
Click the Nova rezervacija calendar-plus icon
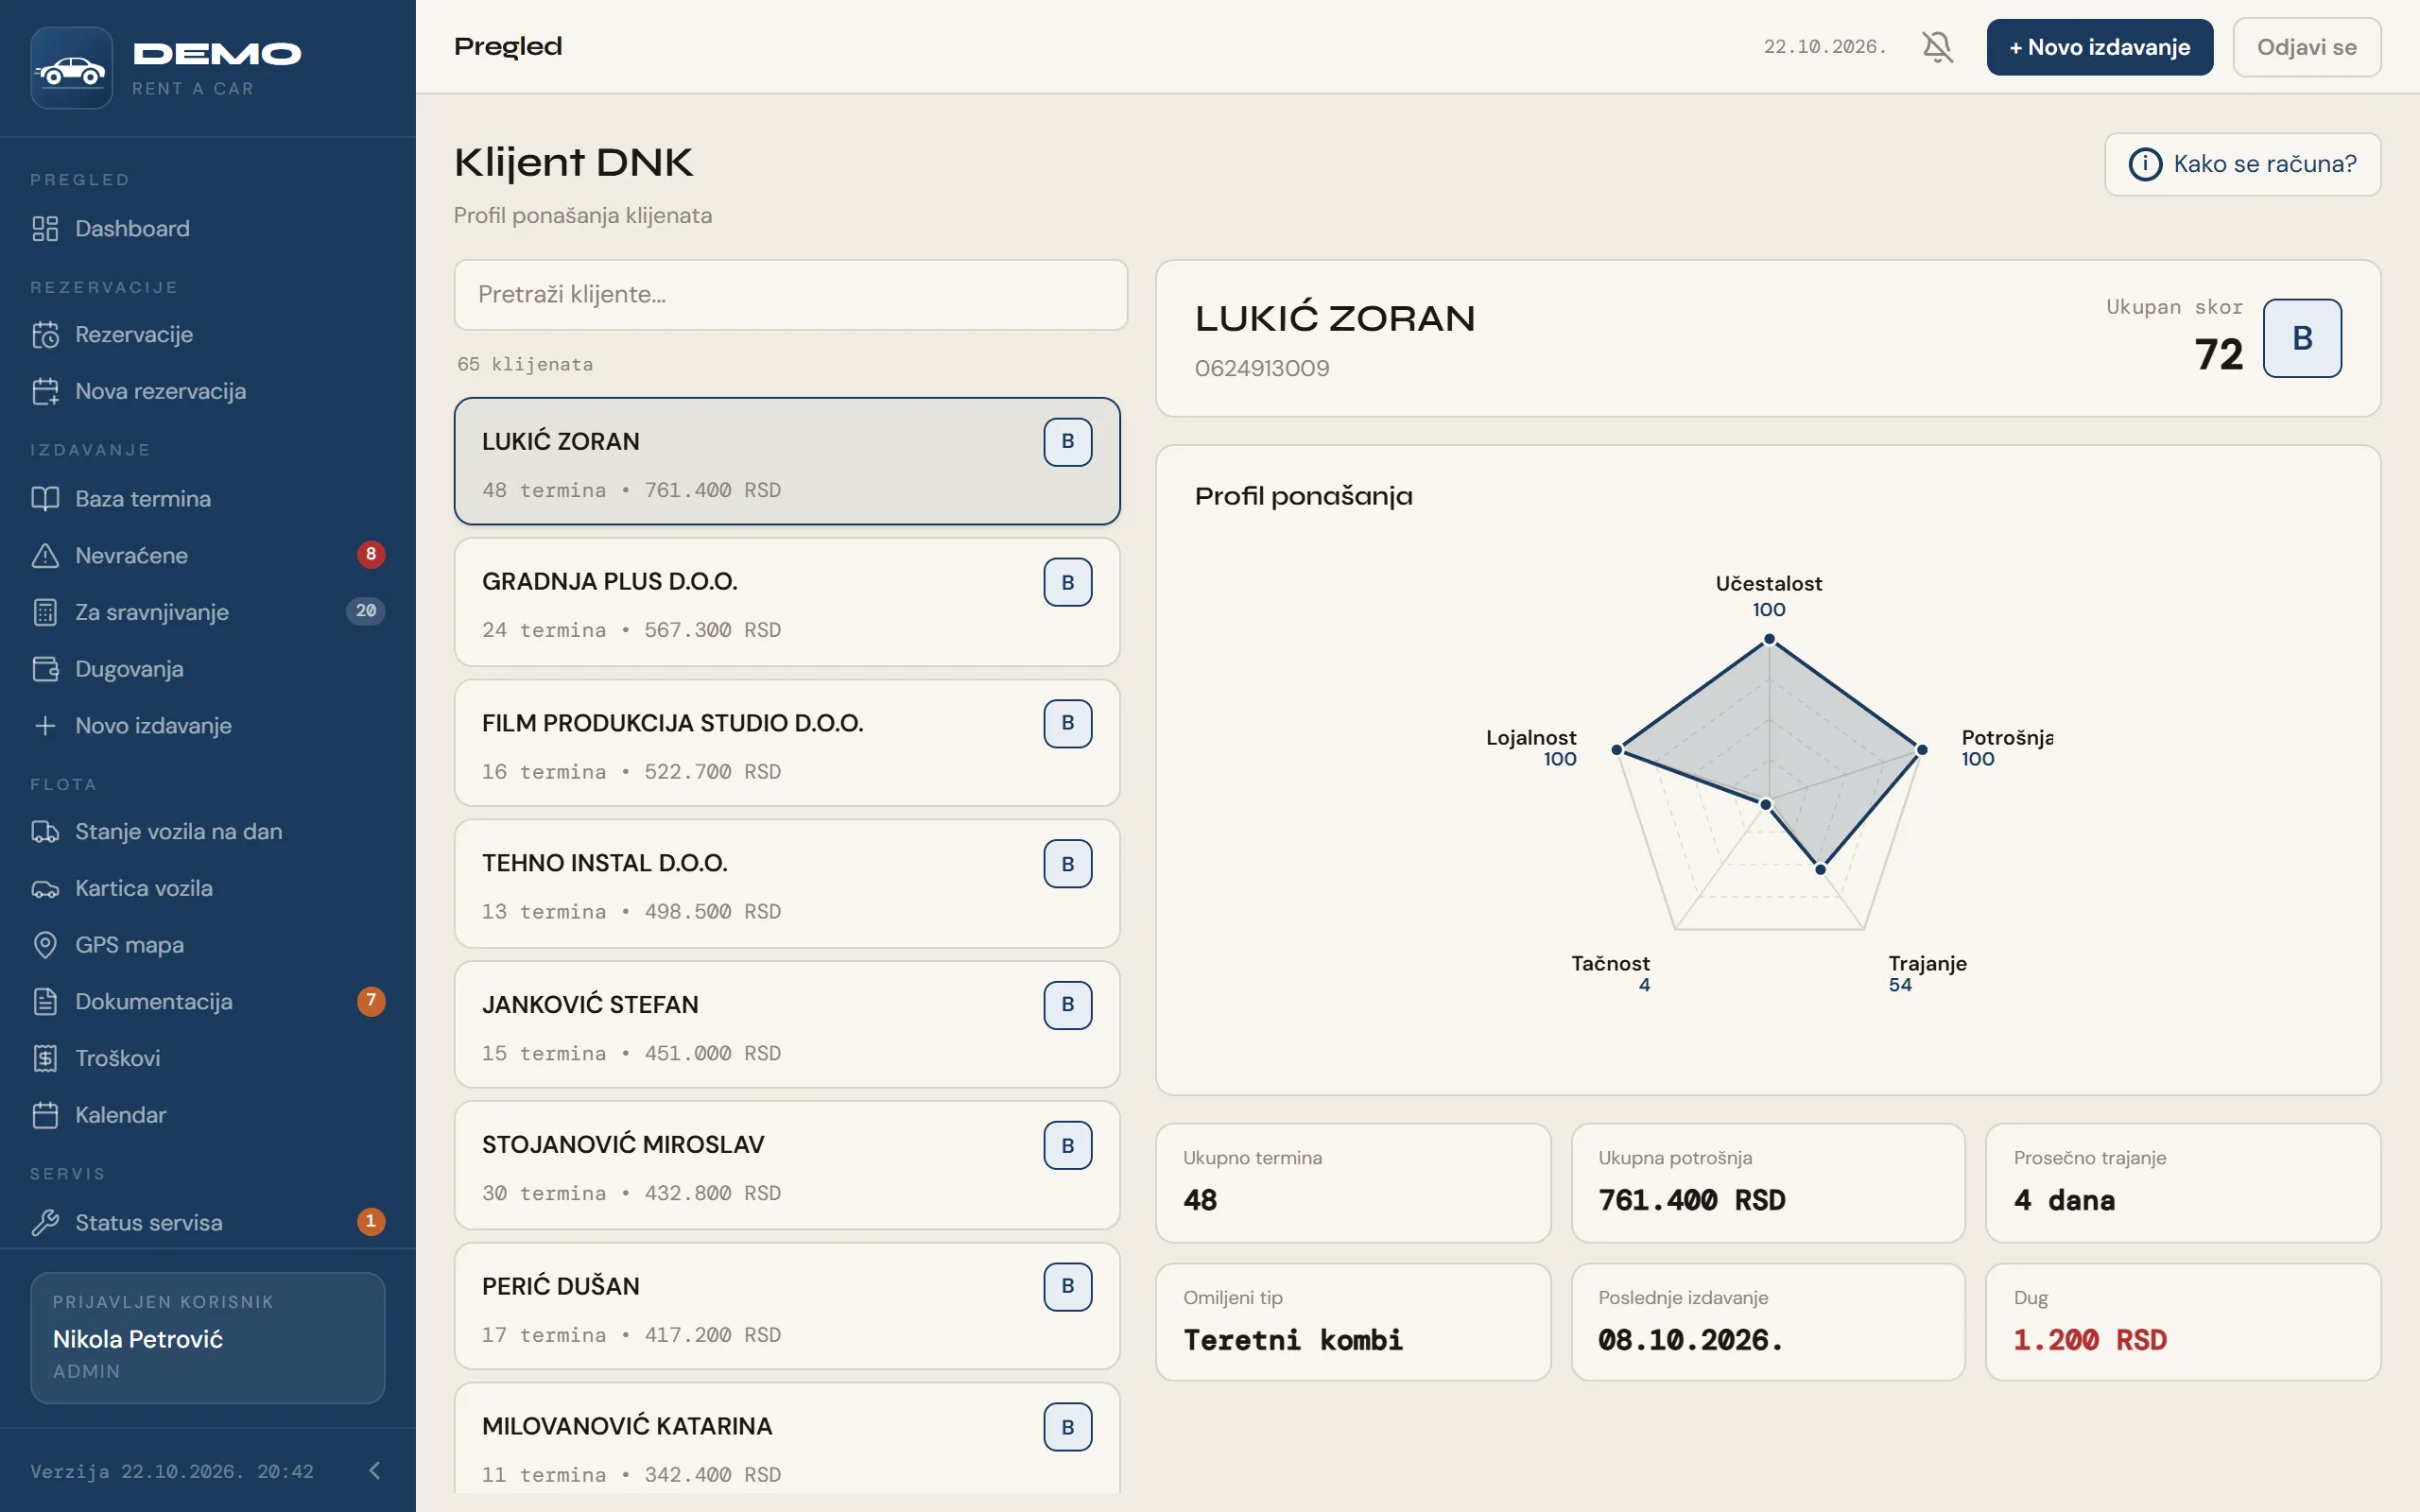coord(45,392)
